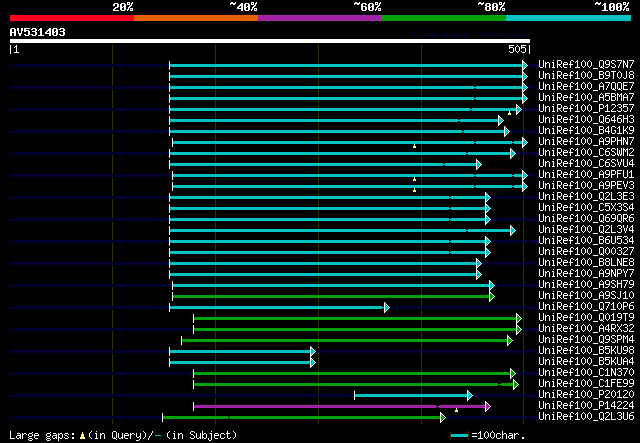Select the UniRef100_C6SVU4 label
Screen dimensions: 640x443
pyautogui.click(x=586, y=164)
